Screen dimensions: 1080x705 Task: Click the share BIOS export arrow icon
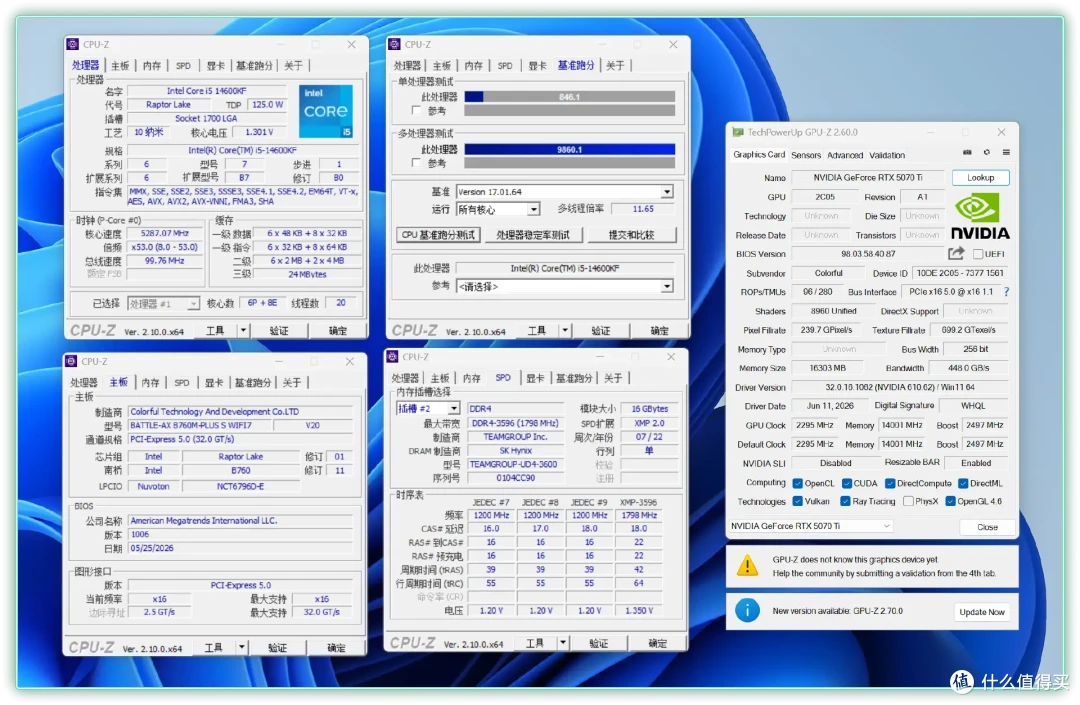point(956,253)
